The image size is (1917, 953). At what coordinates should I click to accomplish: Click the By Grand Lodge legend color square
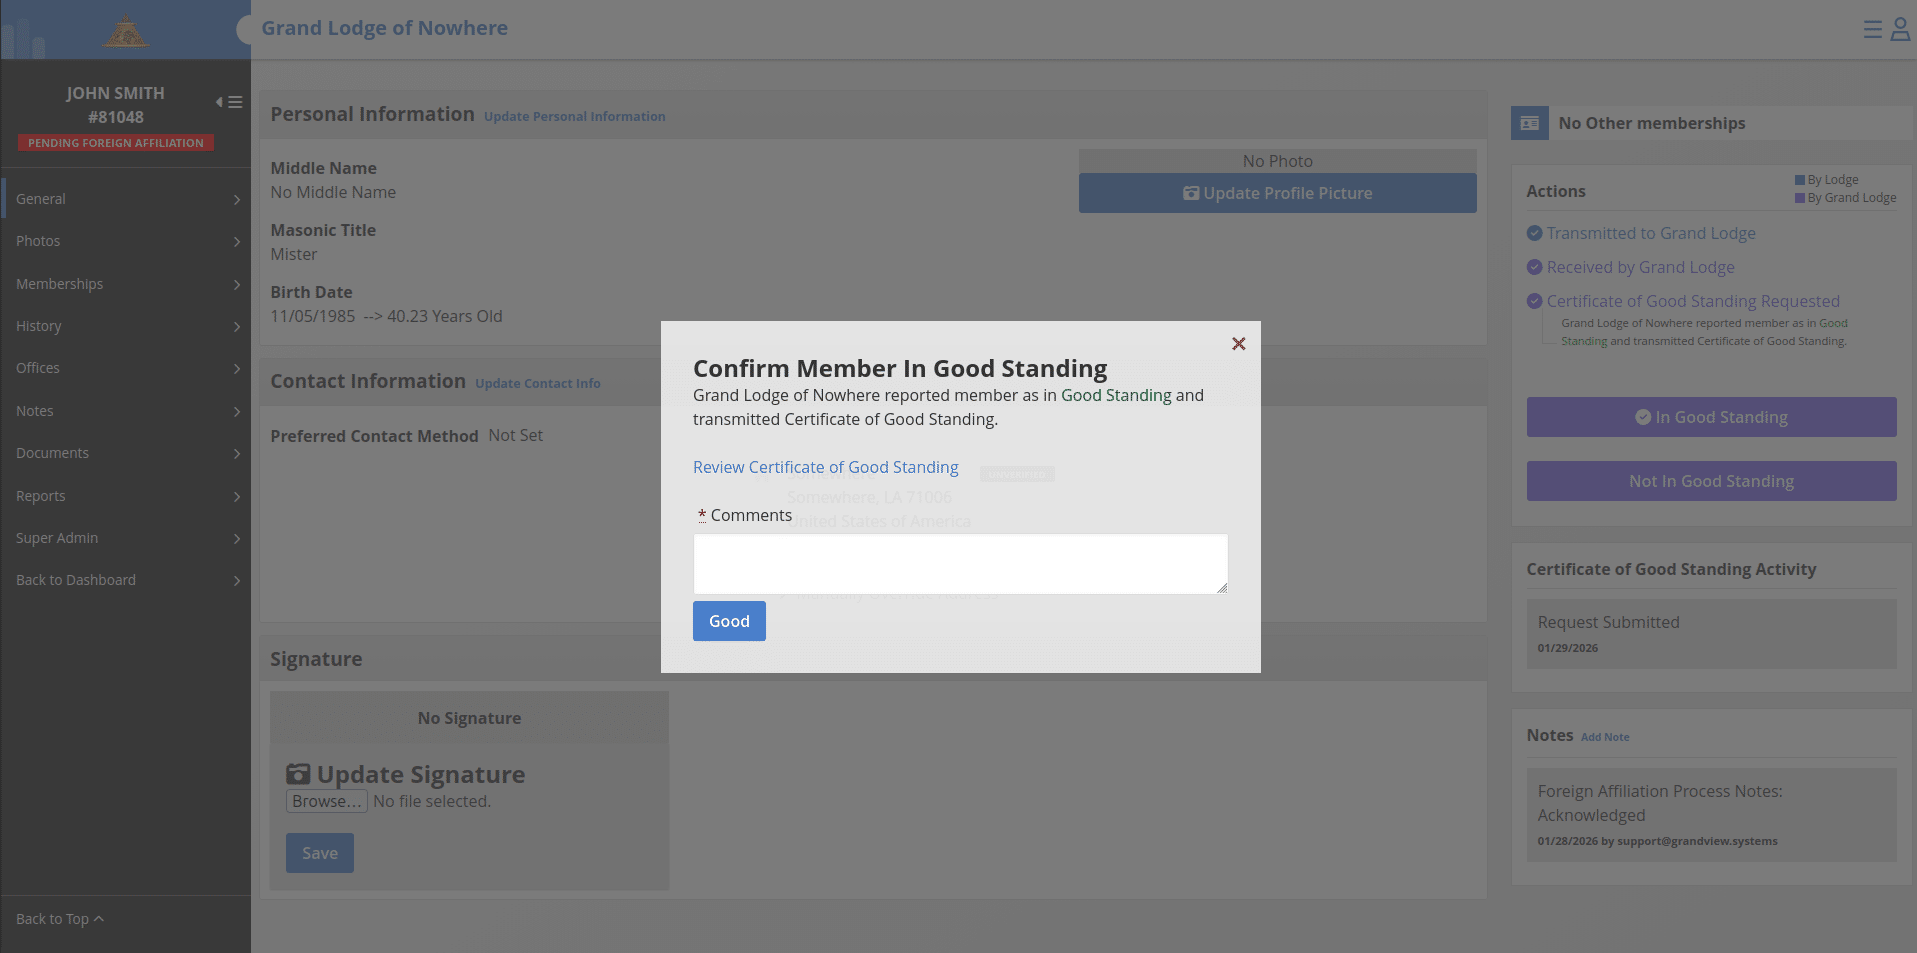click(1800, 198)
